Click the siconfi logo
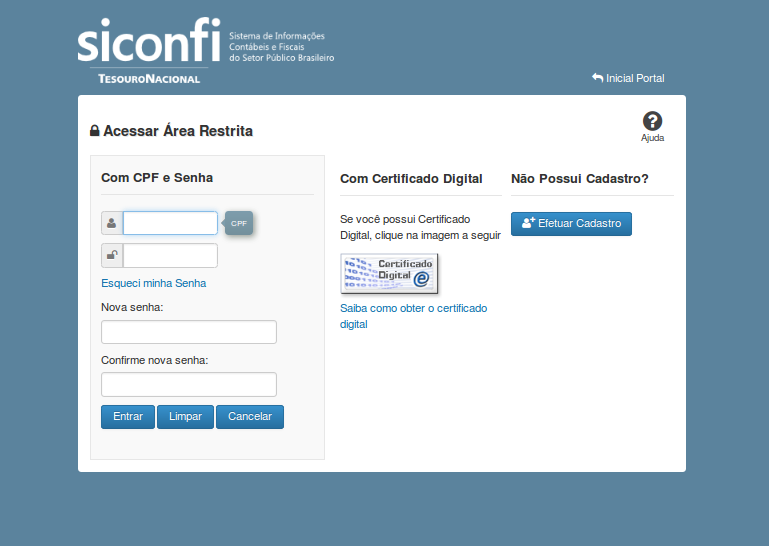Screen dimensions: 769x546 149,41
